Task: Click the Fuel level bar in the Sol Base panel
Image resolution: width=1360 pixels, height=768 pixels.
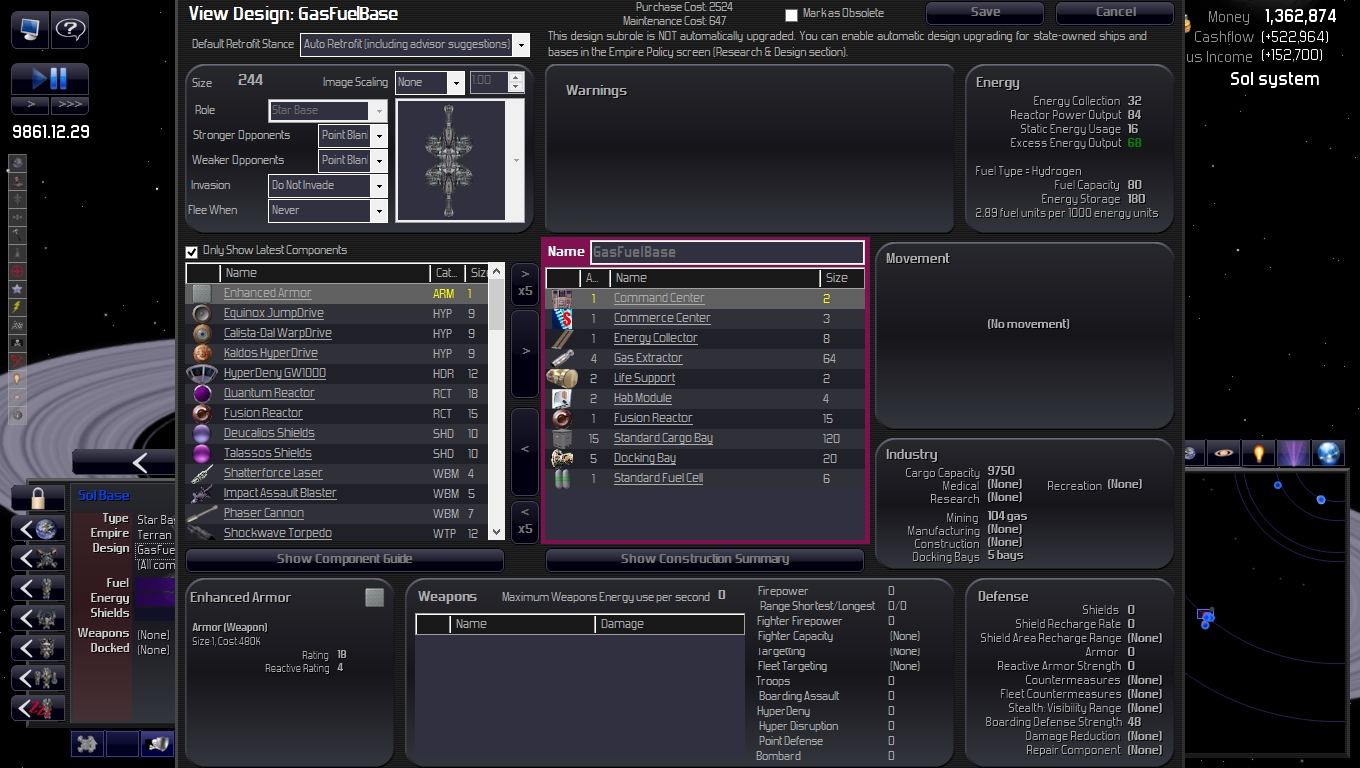Action: pyautogui.click(x=155, y=583)
